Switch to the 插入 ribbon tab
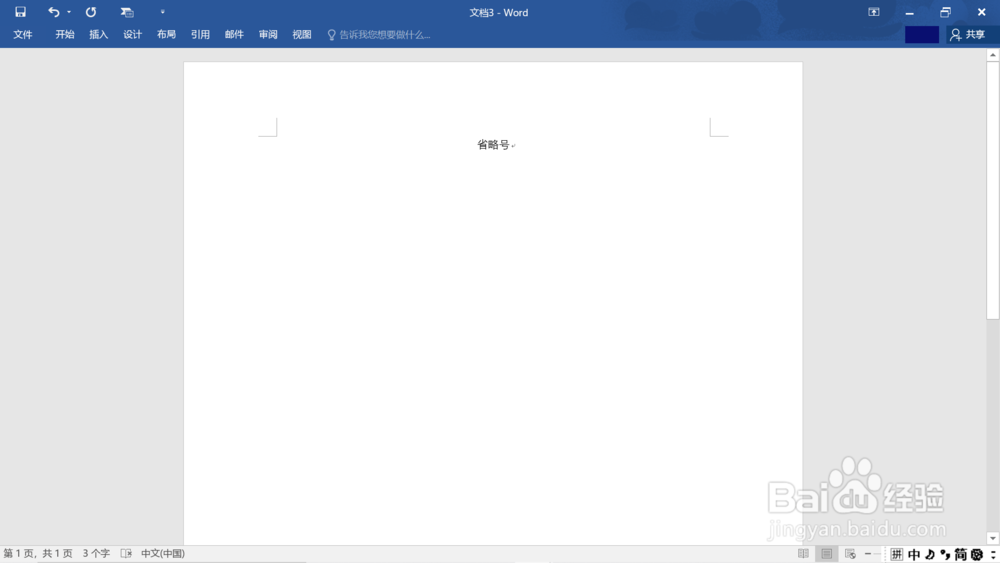The height and width of the screenshot is (563, 1000). click(98, 34)
